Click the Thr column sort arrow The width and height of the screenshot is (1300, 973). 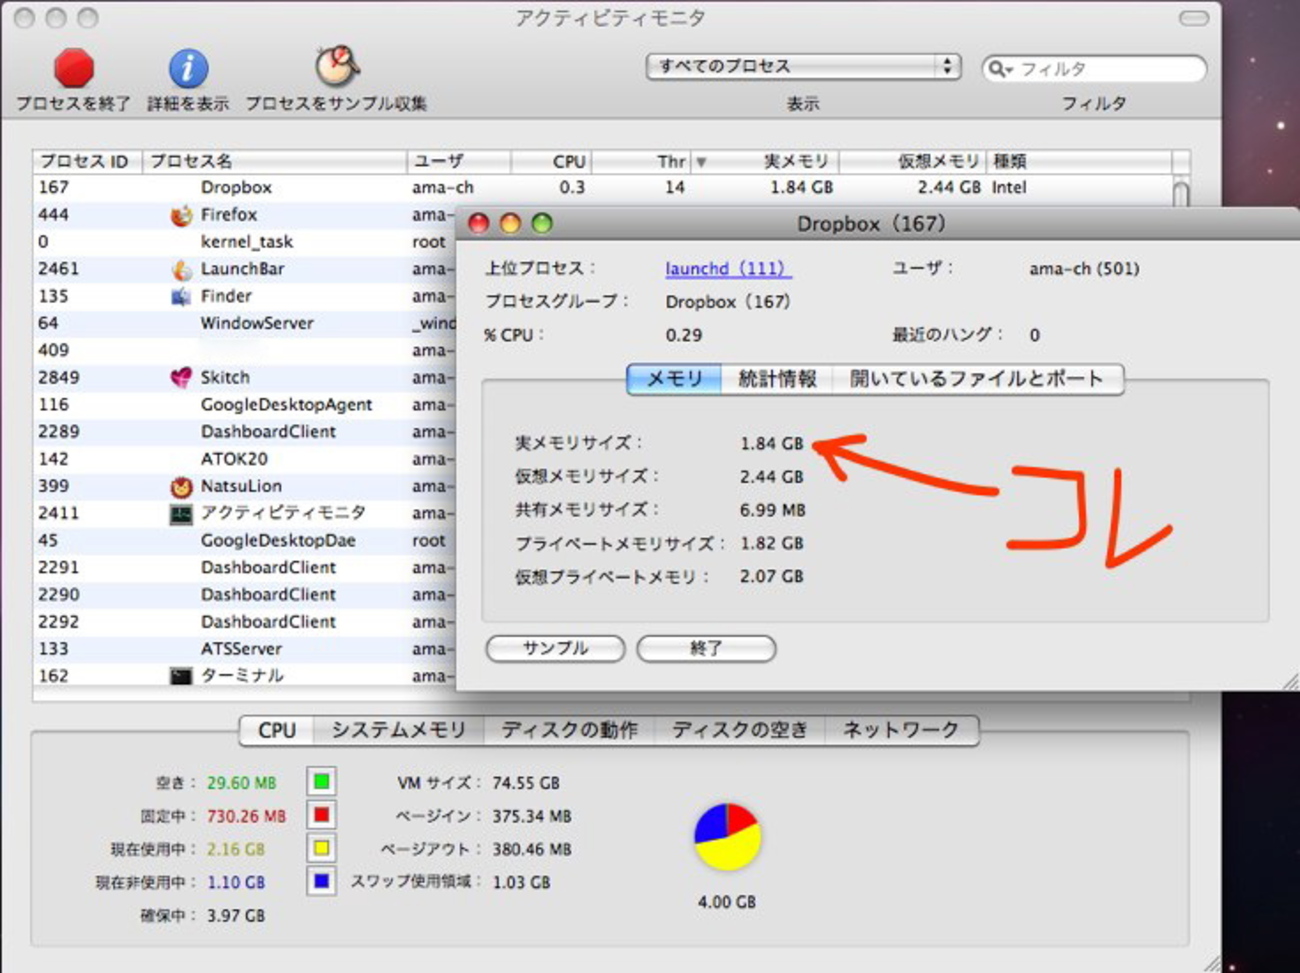[701, 161]
